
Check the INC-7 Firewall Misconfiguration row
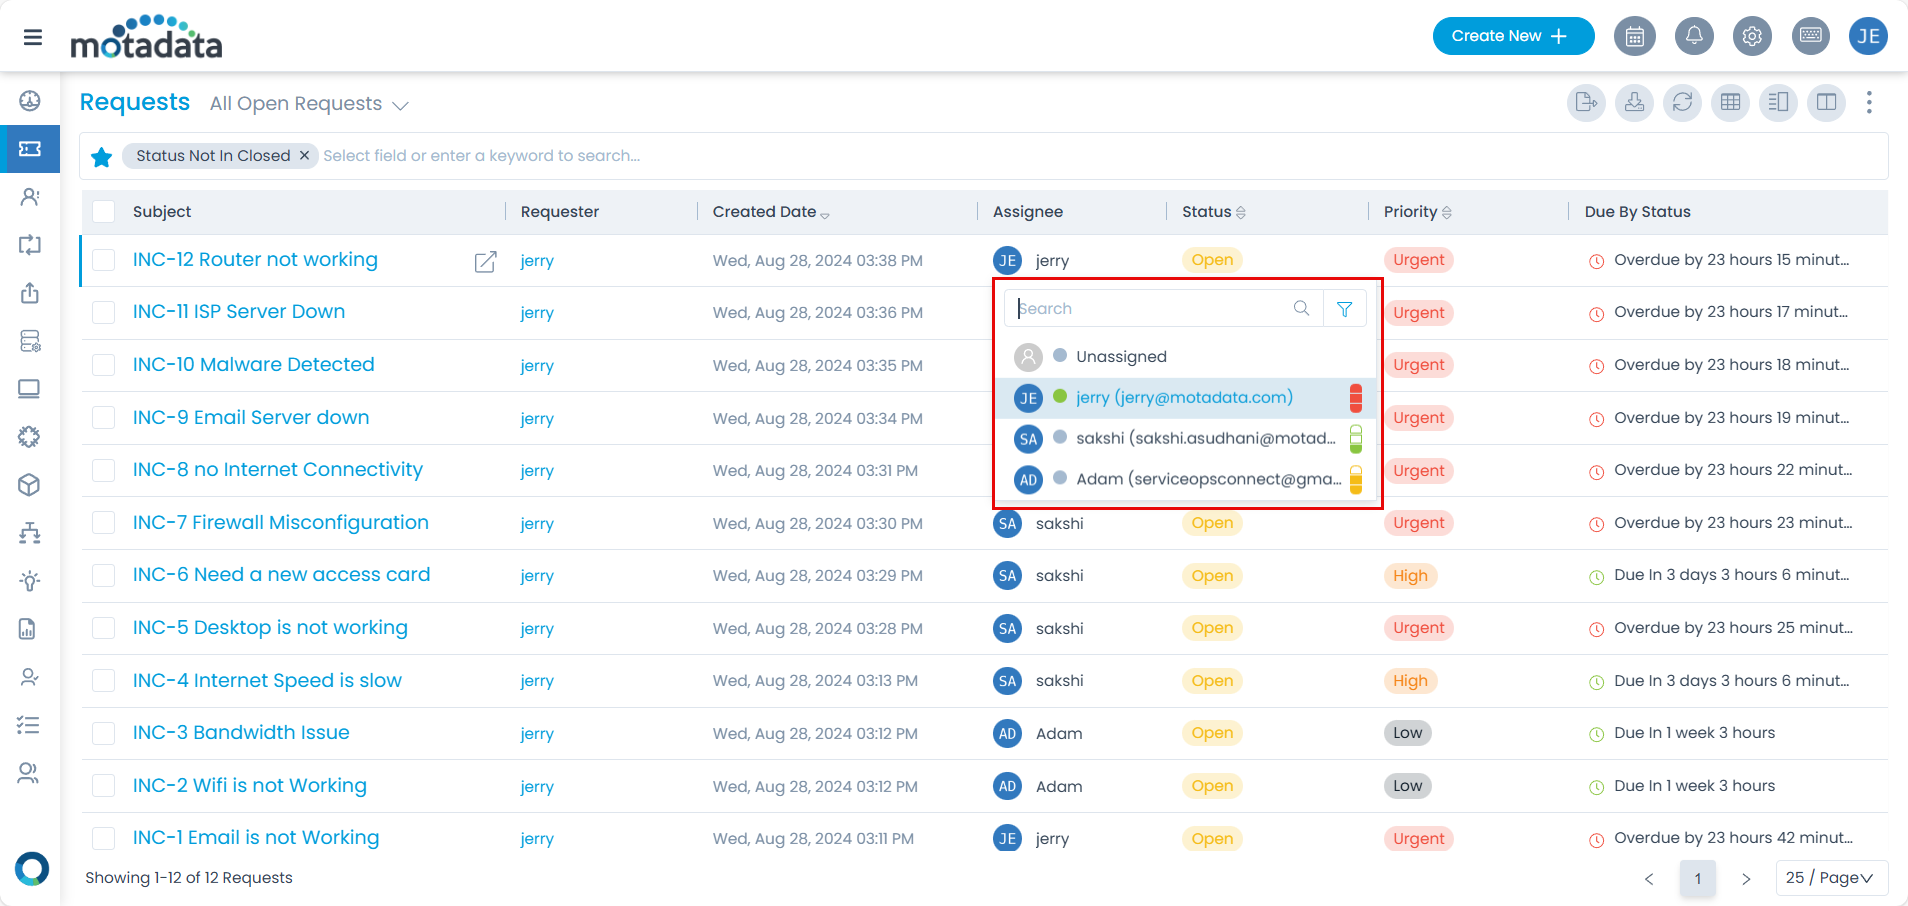(103, 523)
